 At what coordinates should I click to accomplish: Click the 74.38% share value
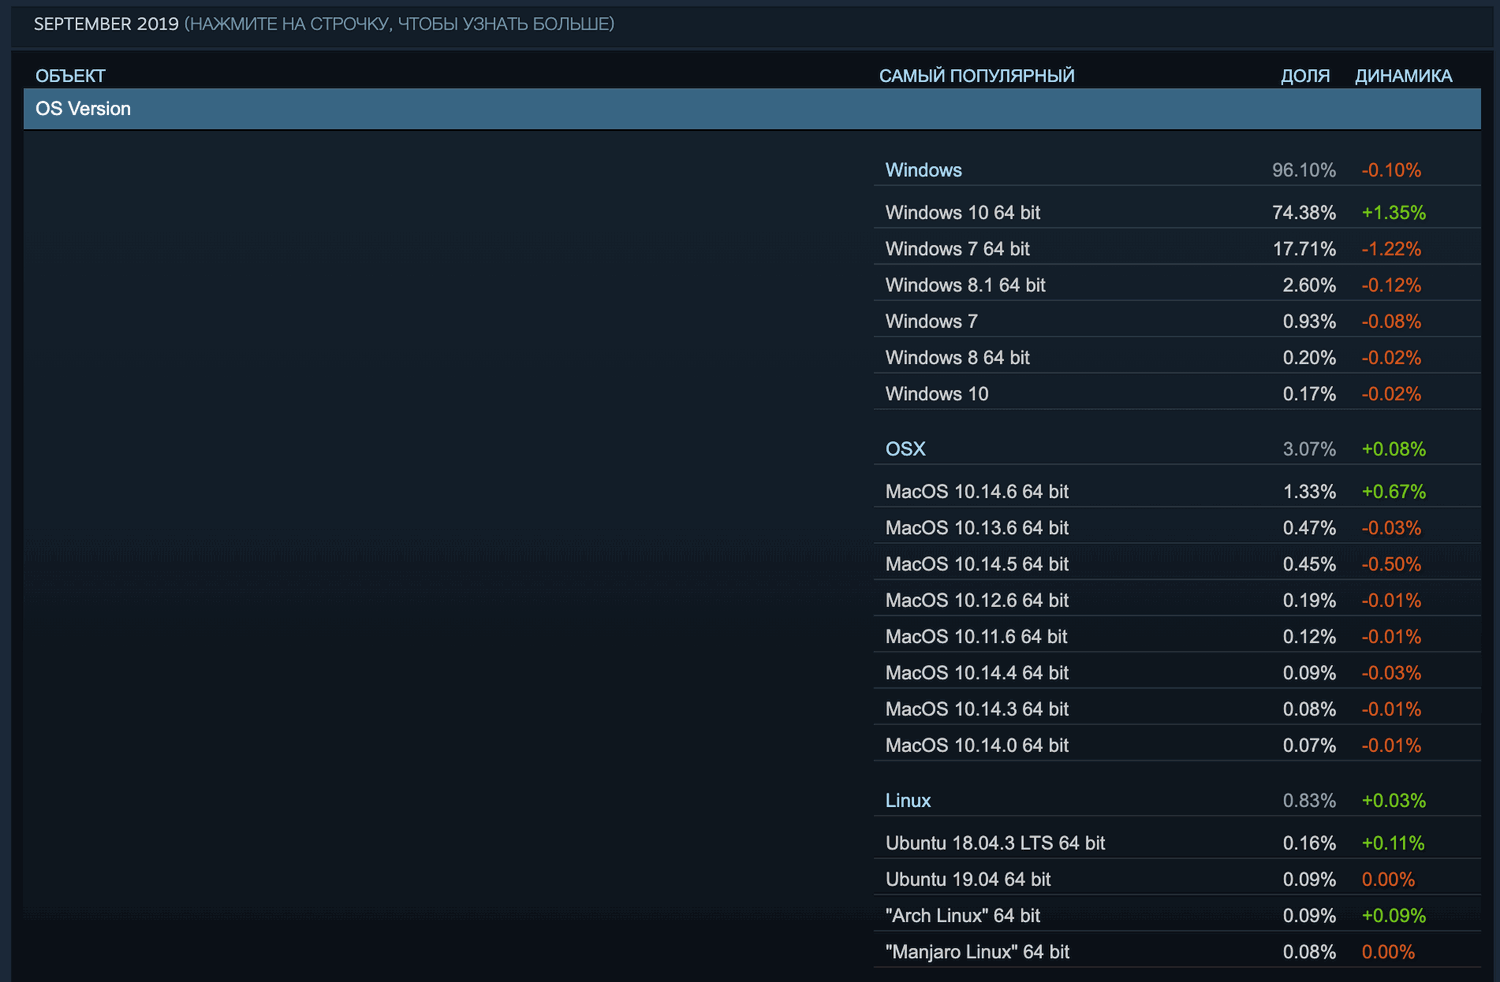pos(1304,212)
